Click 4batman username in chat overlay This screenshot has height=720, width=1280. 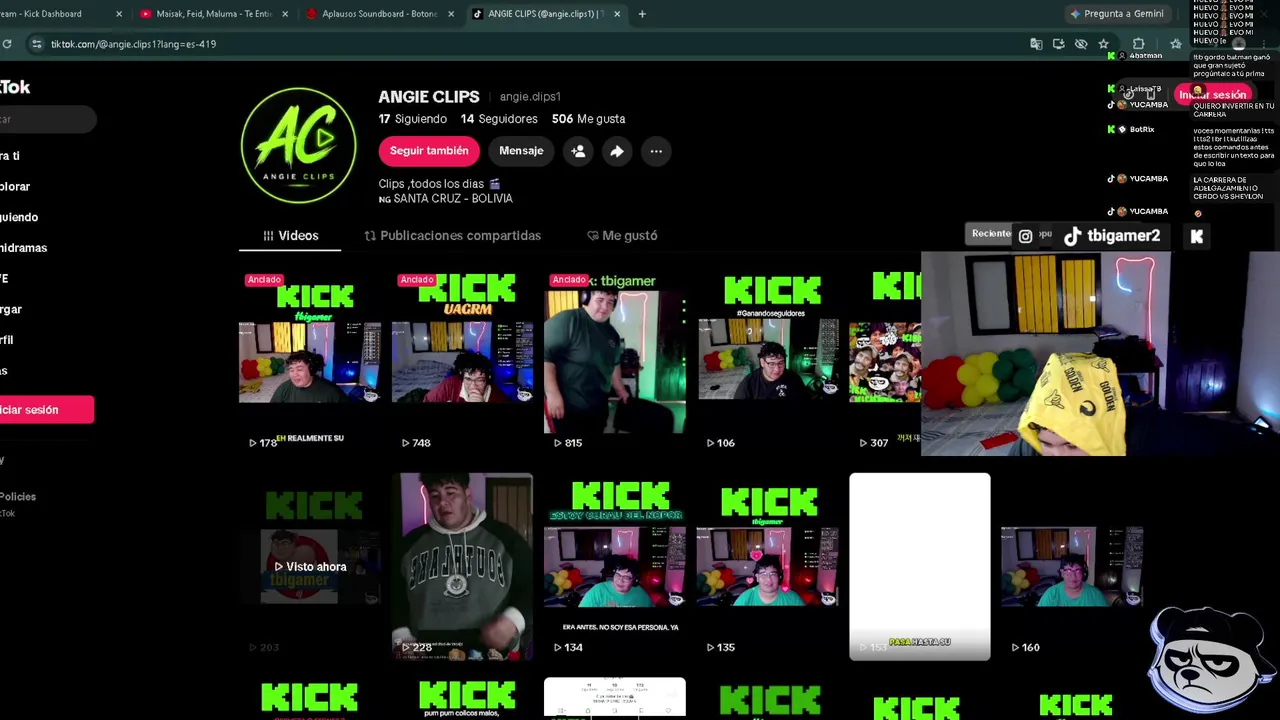(1145, 56)
